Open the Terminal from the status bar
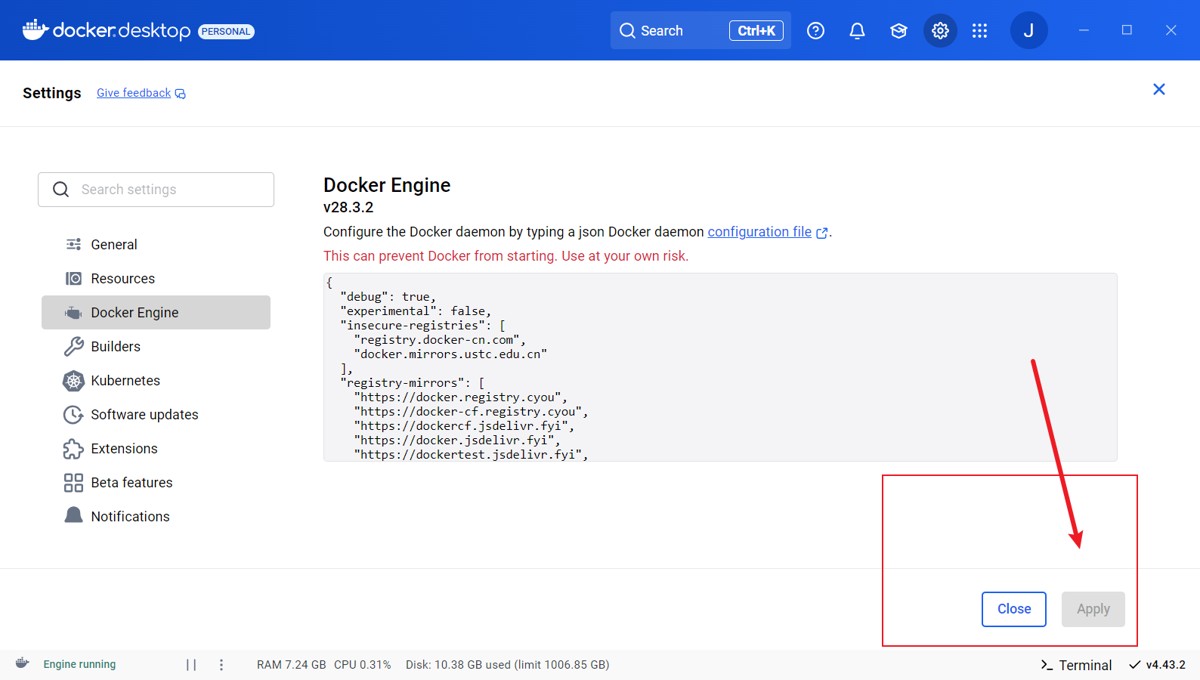The width and height of the screenshot is (1200, 680). coord(1076,665)
